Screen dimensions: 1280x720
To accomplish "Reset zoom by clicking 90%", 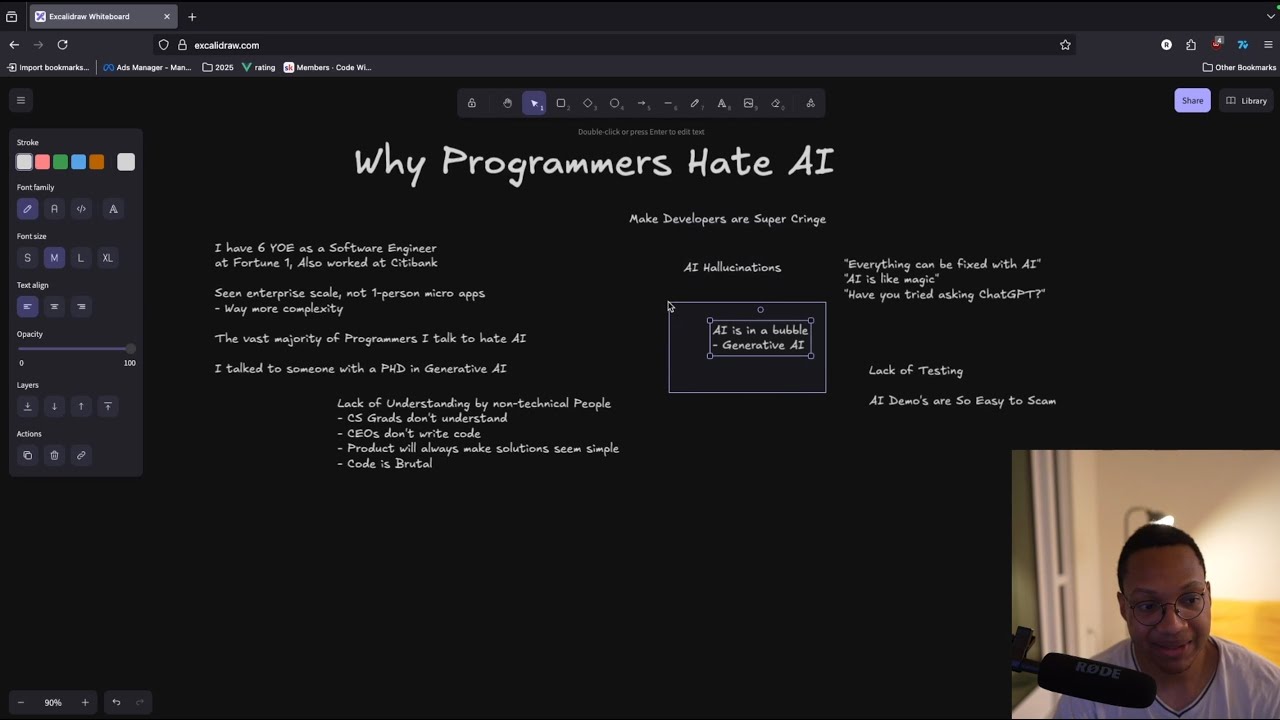I will 52,702.
